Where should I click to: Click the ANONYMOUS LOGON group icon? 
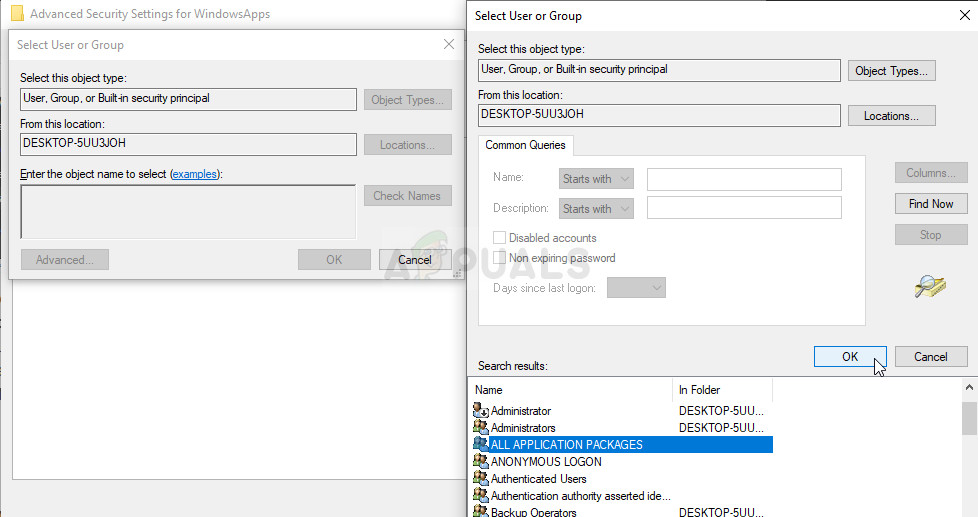(x=480, y=461)
